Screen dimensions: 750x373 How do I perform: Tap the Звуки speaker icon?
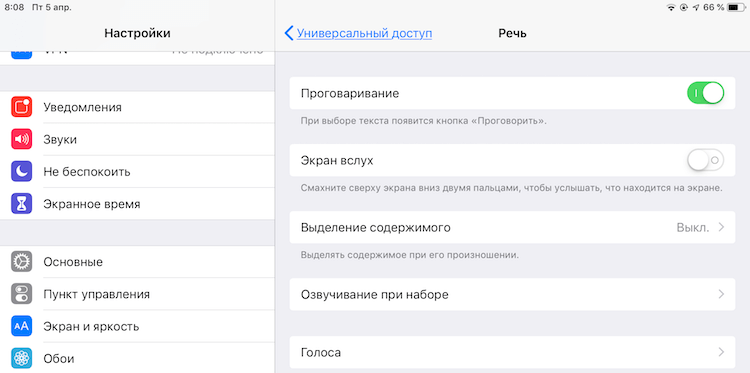(x=22, y=140)
